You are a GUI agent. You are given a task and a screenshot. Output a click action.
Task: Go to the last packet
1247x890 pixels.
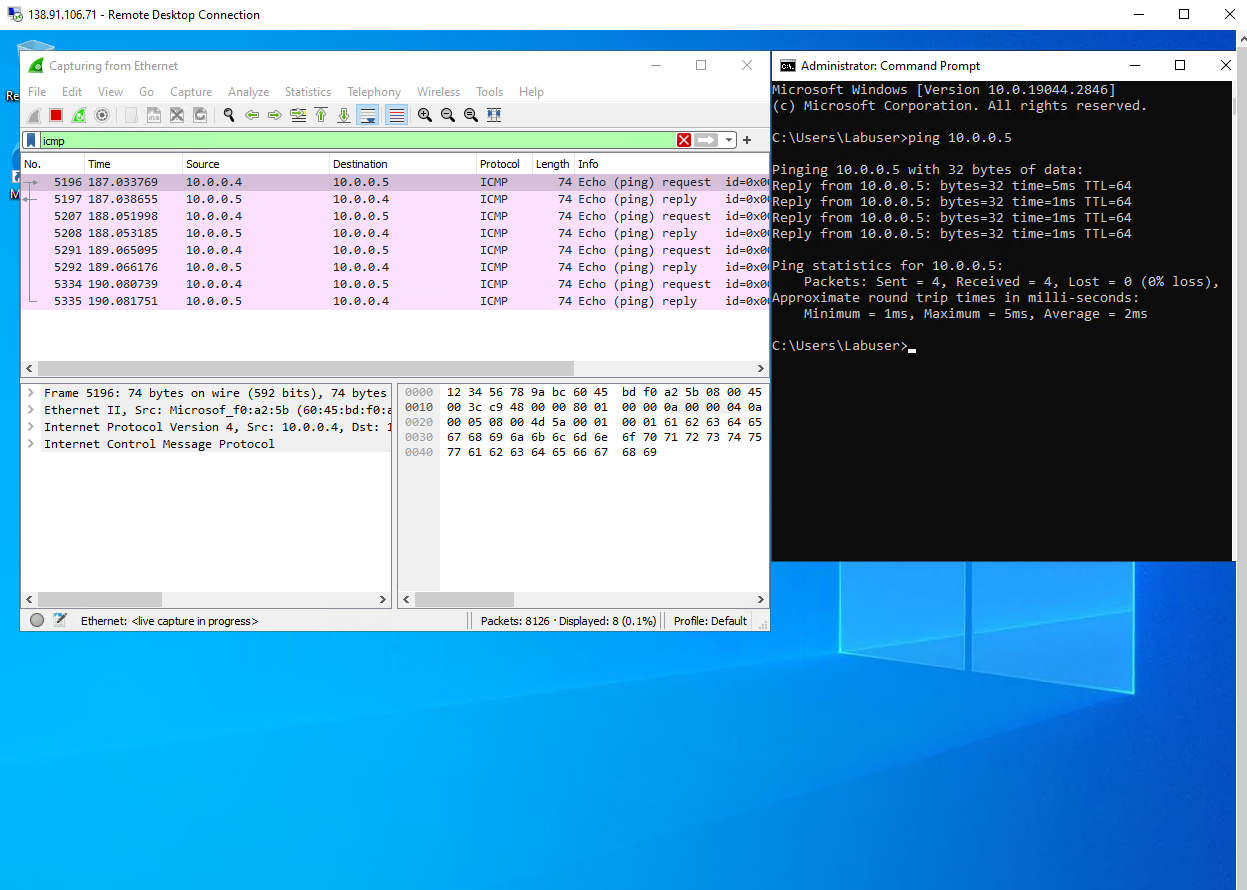[x=344, y=114]
